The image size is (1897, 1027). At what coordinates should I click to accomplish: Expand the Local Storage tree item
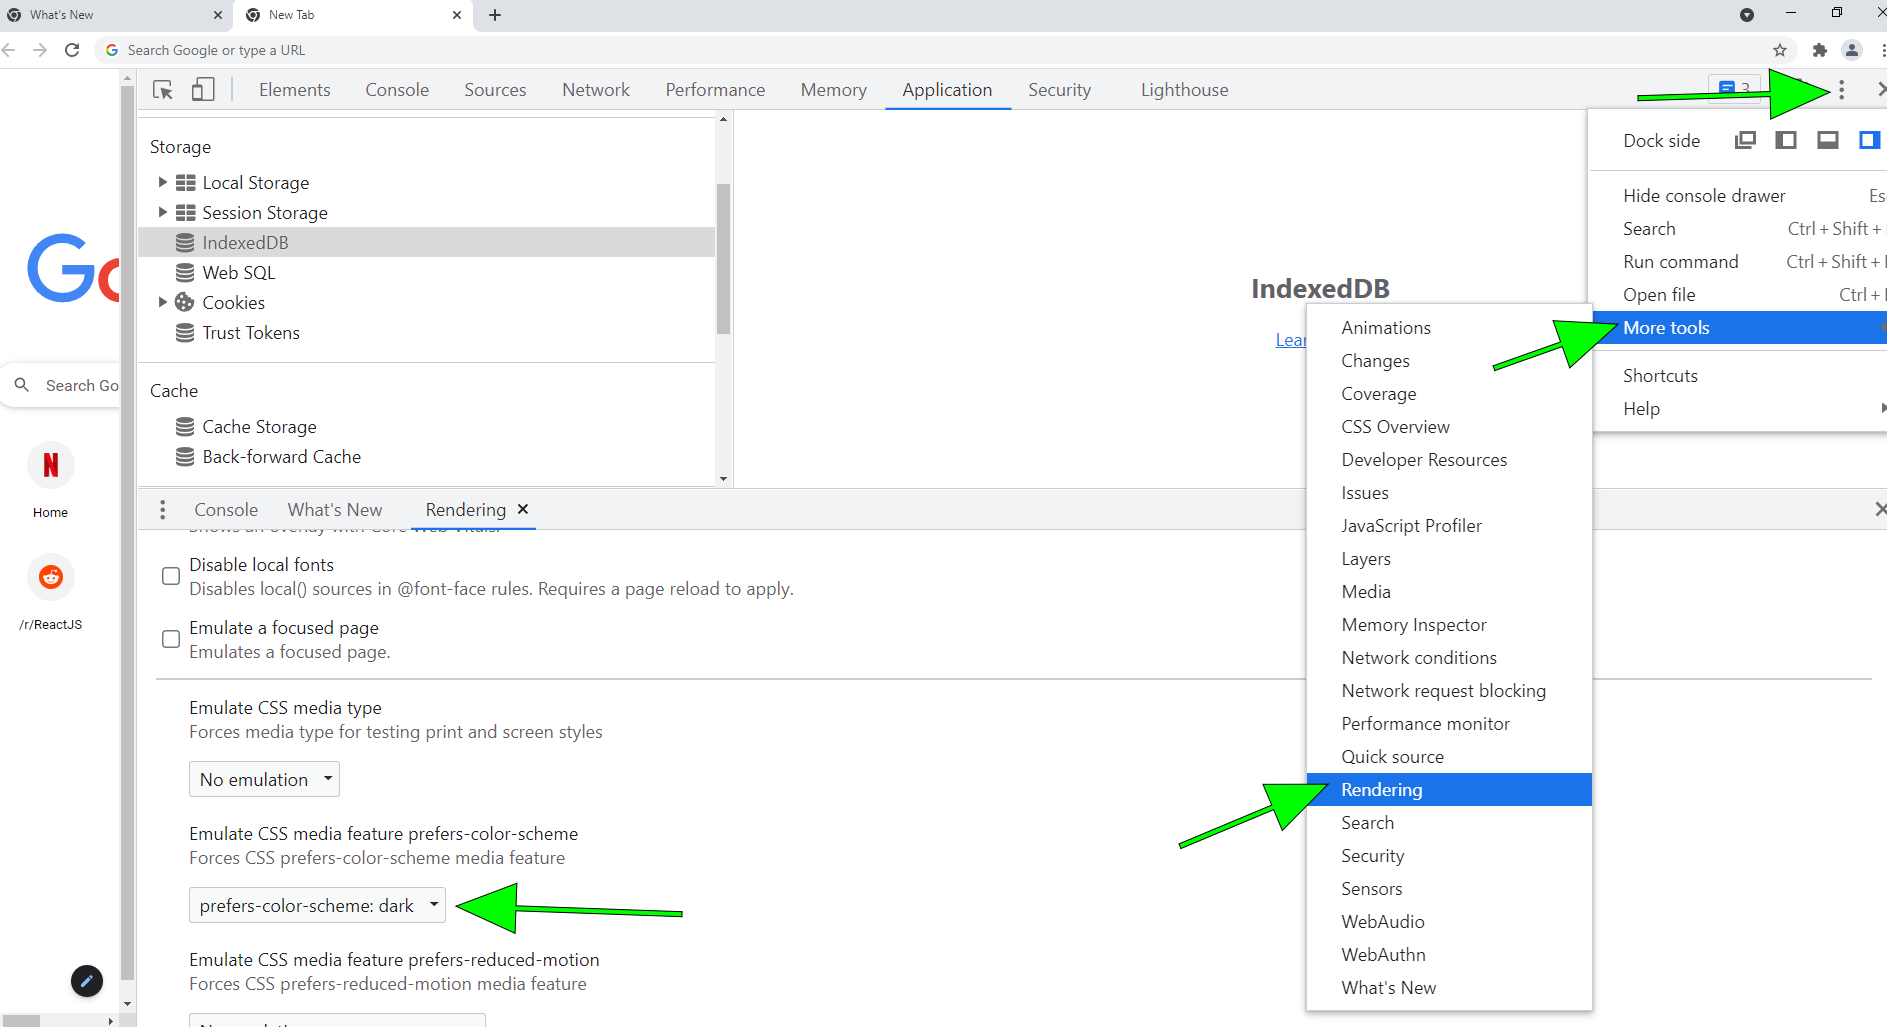[x=163, y=182]
